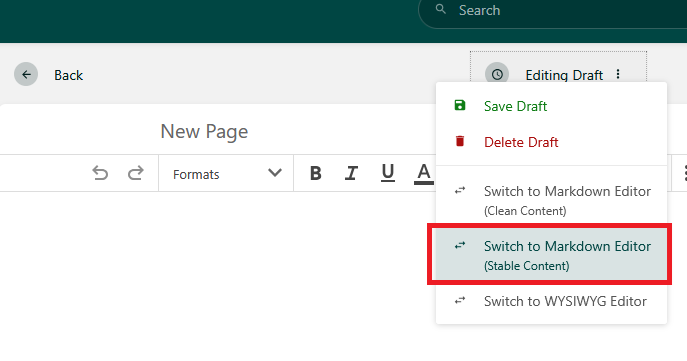
Task: Select Switch to WYSIWYG Editor
Action: [551, 301]
